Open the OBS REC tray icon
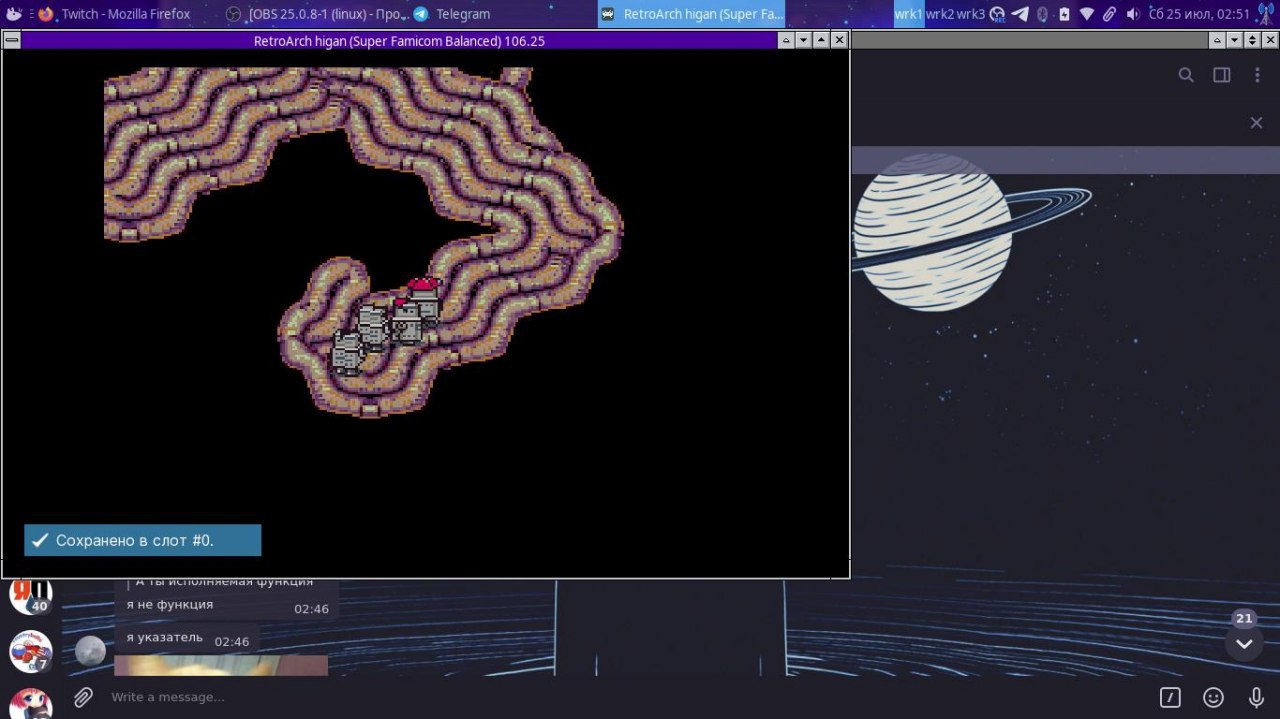1280x719 pixels. pos(997,14)
